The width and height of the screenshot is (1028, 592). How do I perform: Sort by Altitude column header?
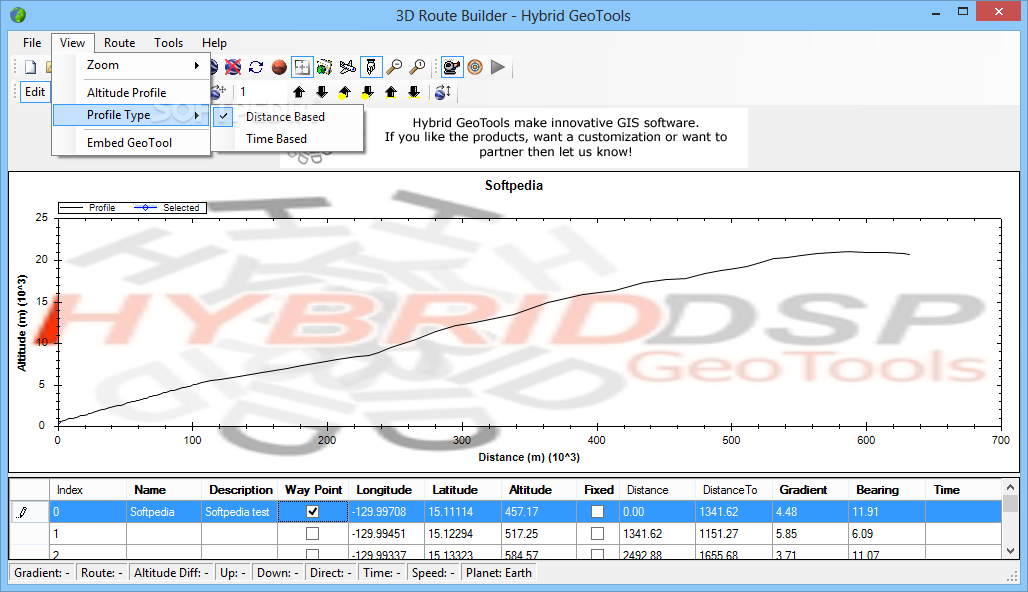(x=538, y=490)
